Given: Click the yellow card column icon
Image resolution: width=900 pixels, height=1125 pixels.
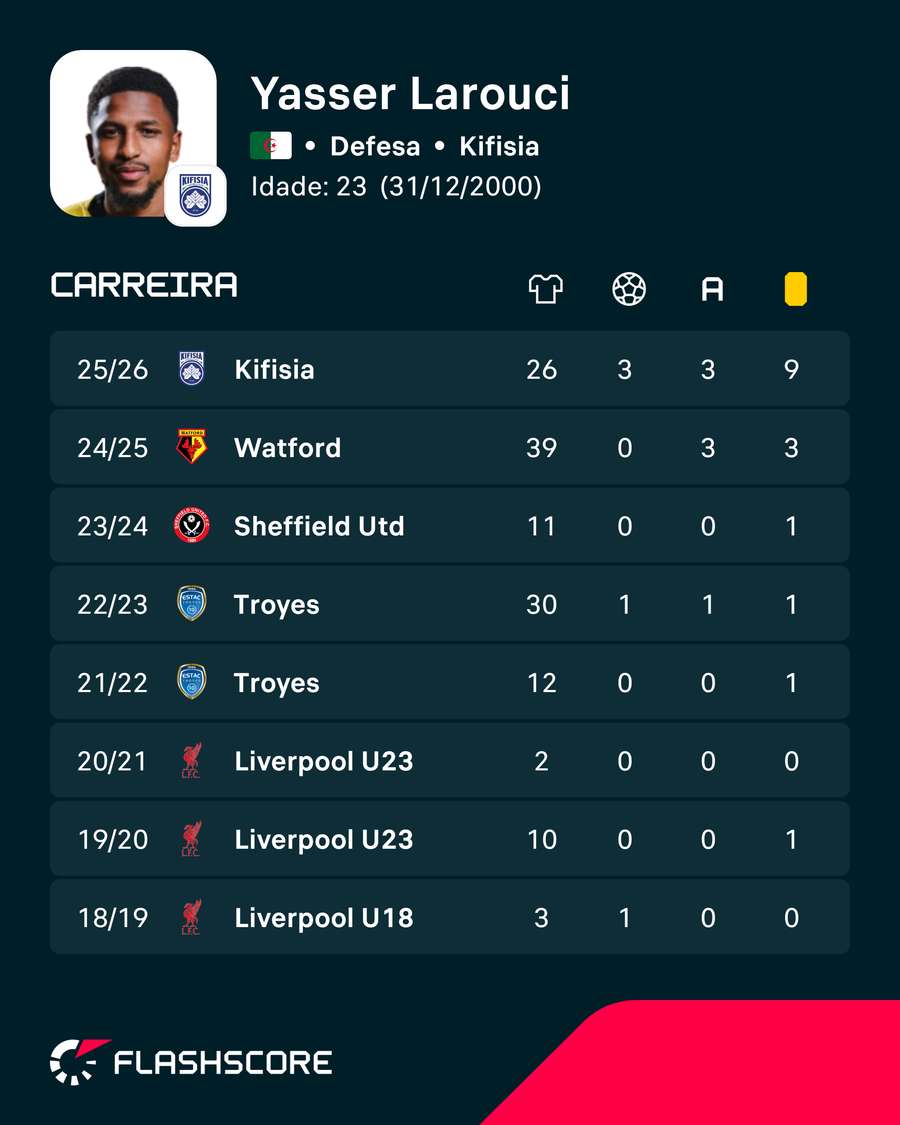Looking at the screenshot, I should tap(795, 289).
